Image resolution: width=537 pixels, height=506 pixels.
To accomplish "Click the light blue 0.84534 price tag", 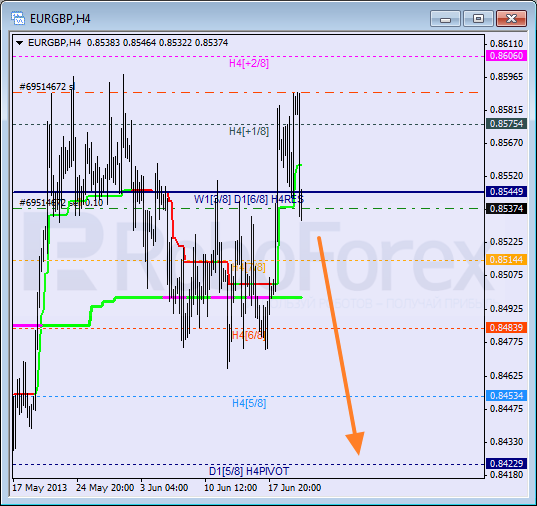I will (506, 396).
